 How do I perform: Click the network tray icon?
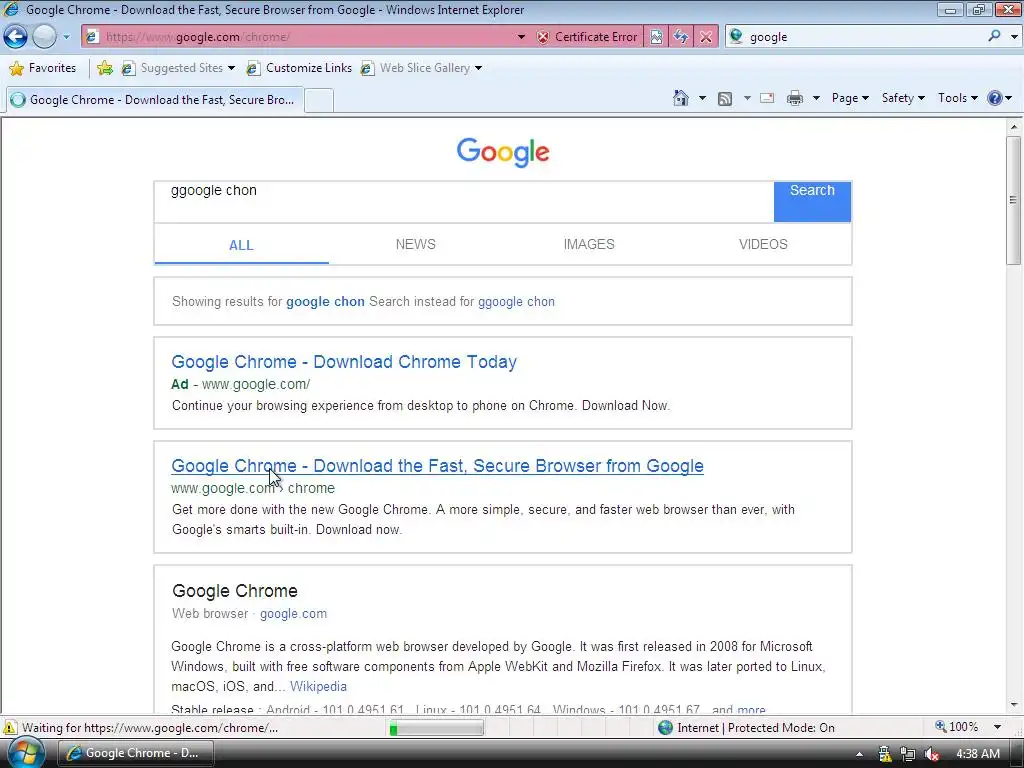pyautogui.click(x=908, y=754)
